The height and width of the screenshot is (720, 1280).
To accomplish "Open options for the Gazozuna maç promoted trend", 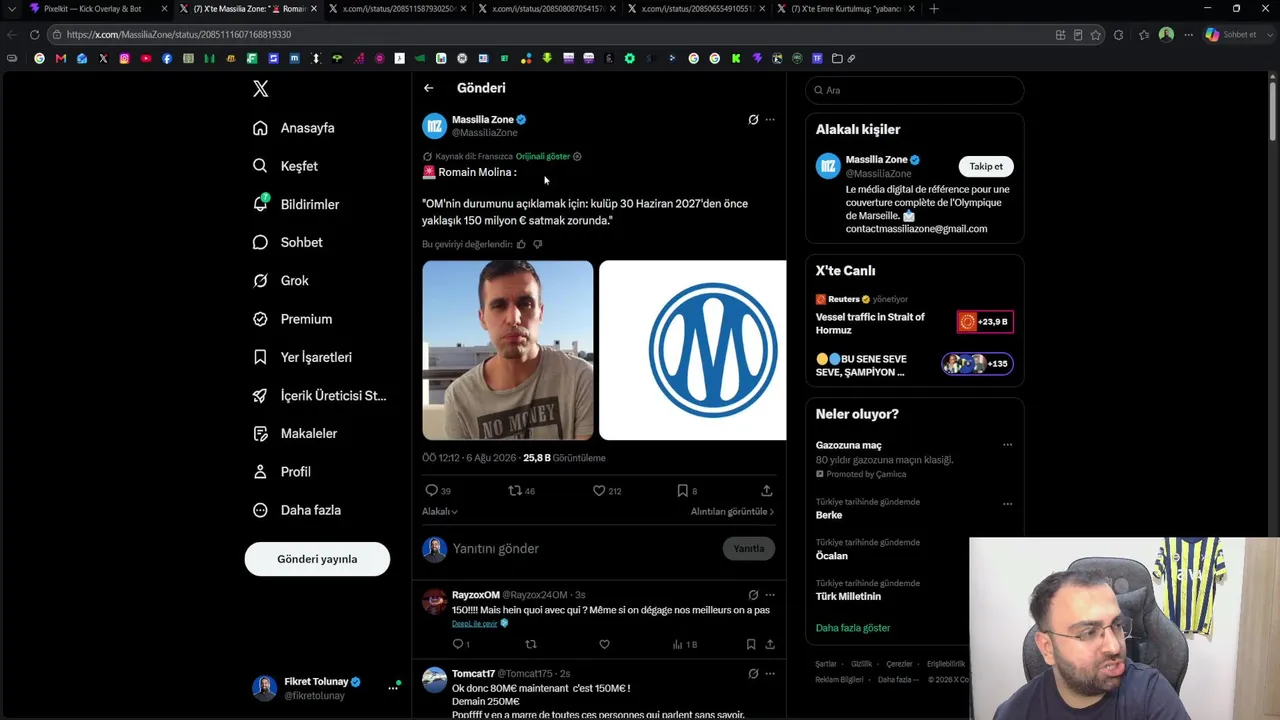I will [x=1007, y=445].
